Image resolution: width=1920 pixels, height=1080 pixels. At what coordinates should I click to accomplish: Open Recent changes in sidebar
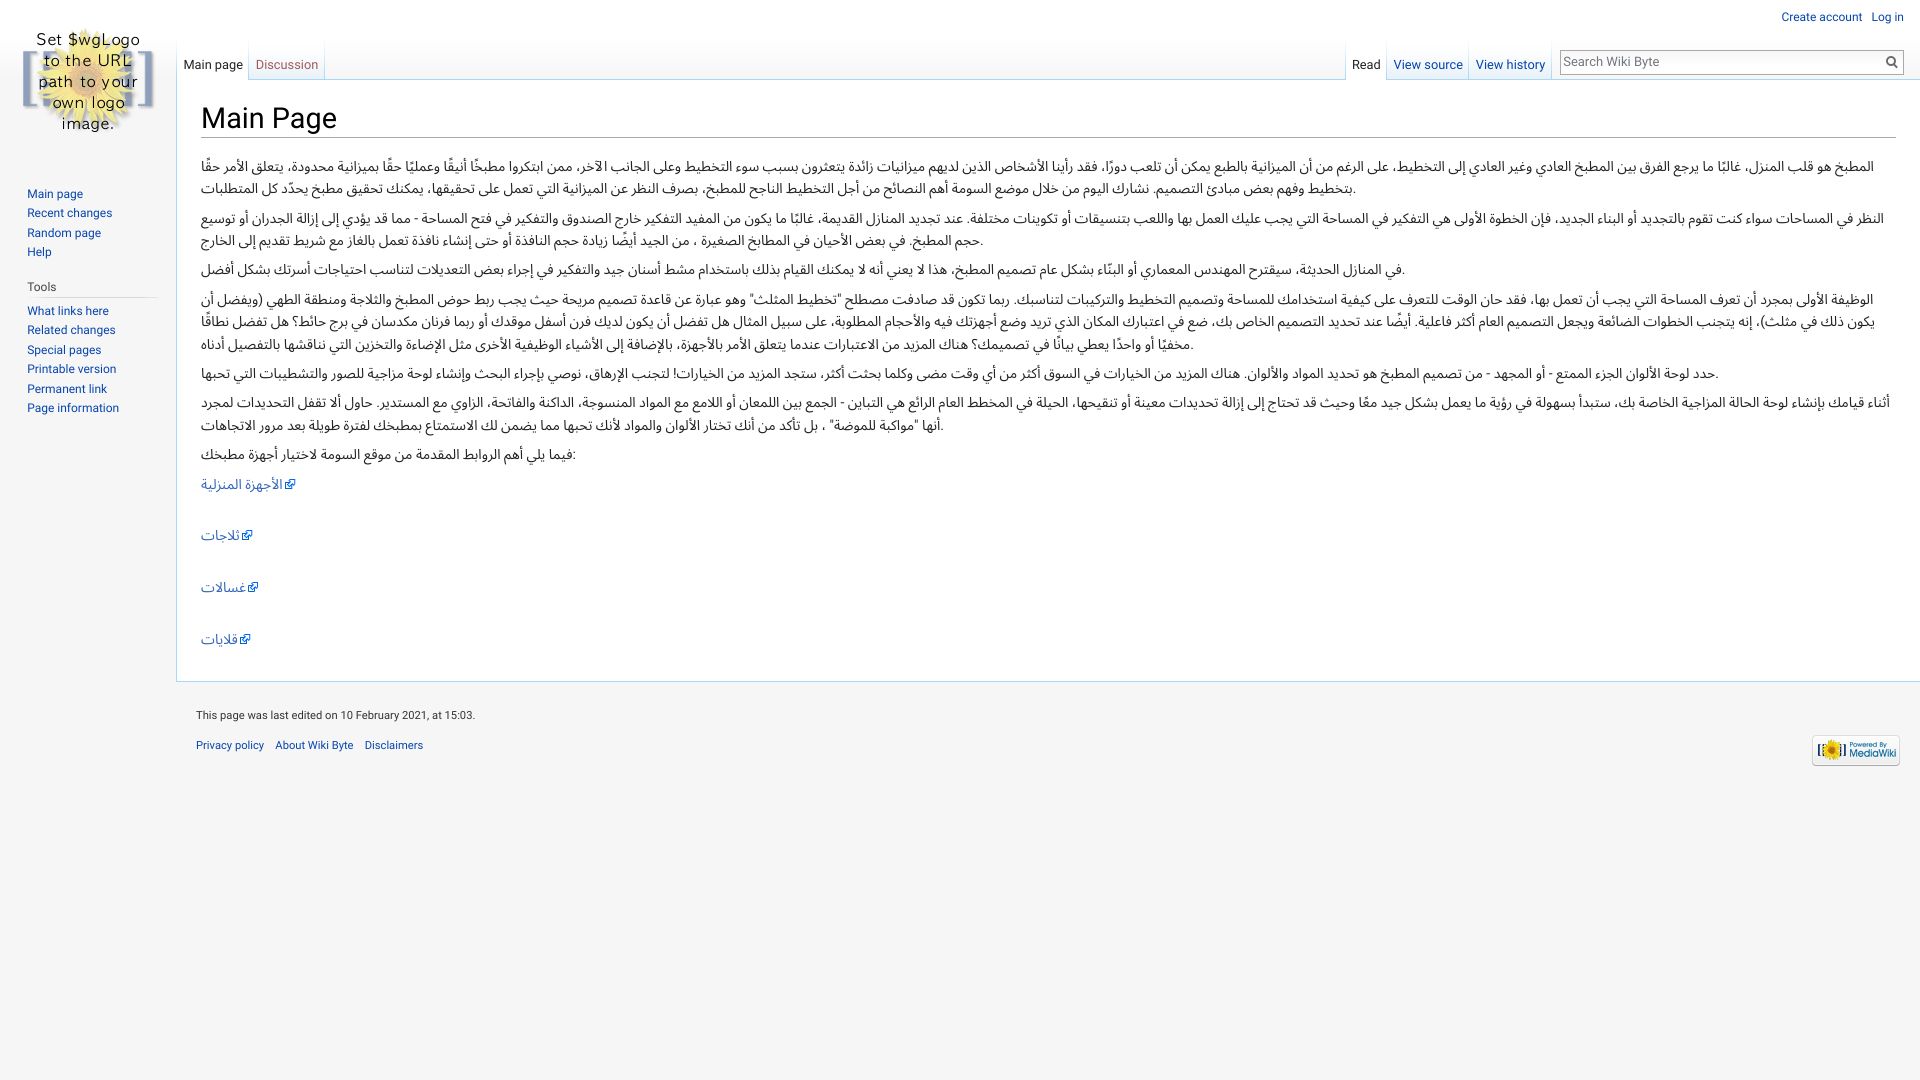(x=69, y=213)
